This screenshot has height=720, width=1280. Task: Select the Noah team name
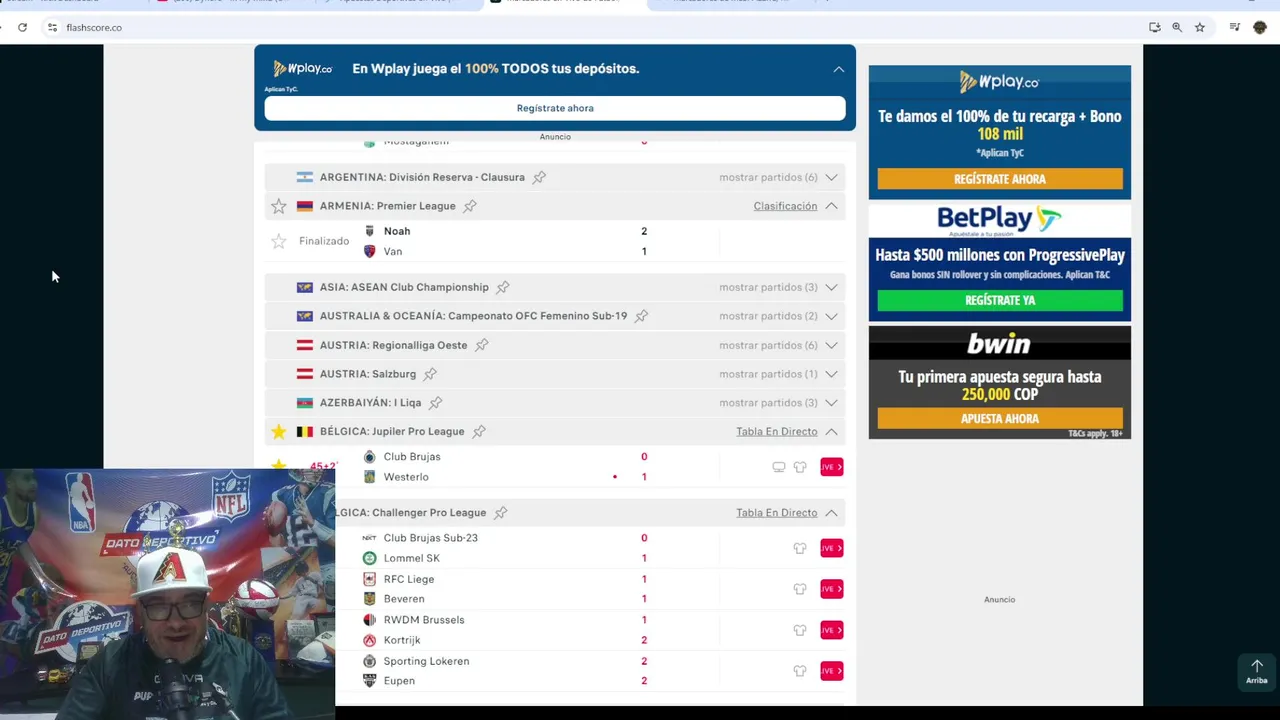pos(397,231)
